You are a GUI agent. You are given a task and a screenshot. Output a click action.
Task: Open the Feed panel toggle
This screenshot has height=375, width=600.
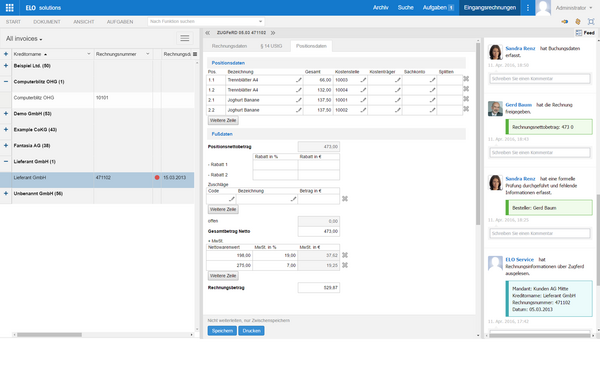pyautogui.click(x=585, y=33)
